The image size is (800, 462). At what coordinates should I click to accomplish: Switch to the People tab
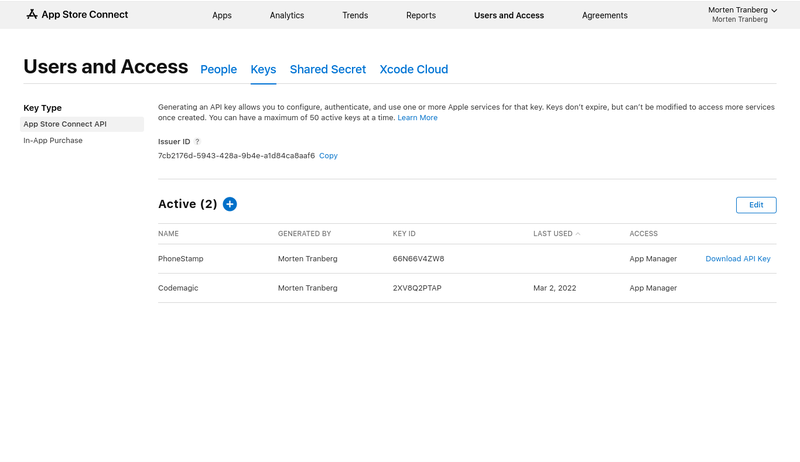coord(218,69)
